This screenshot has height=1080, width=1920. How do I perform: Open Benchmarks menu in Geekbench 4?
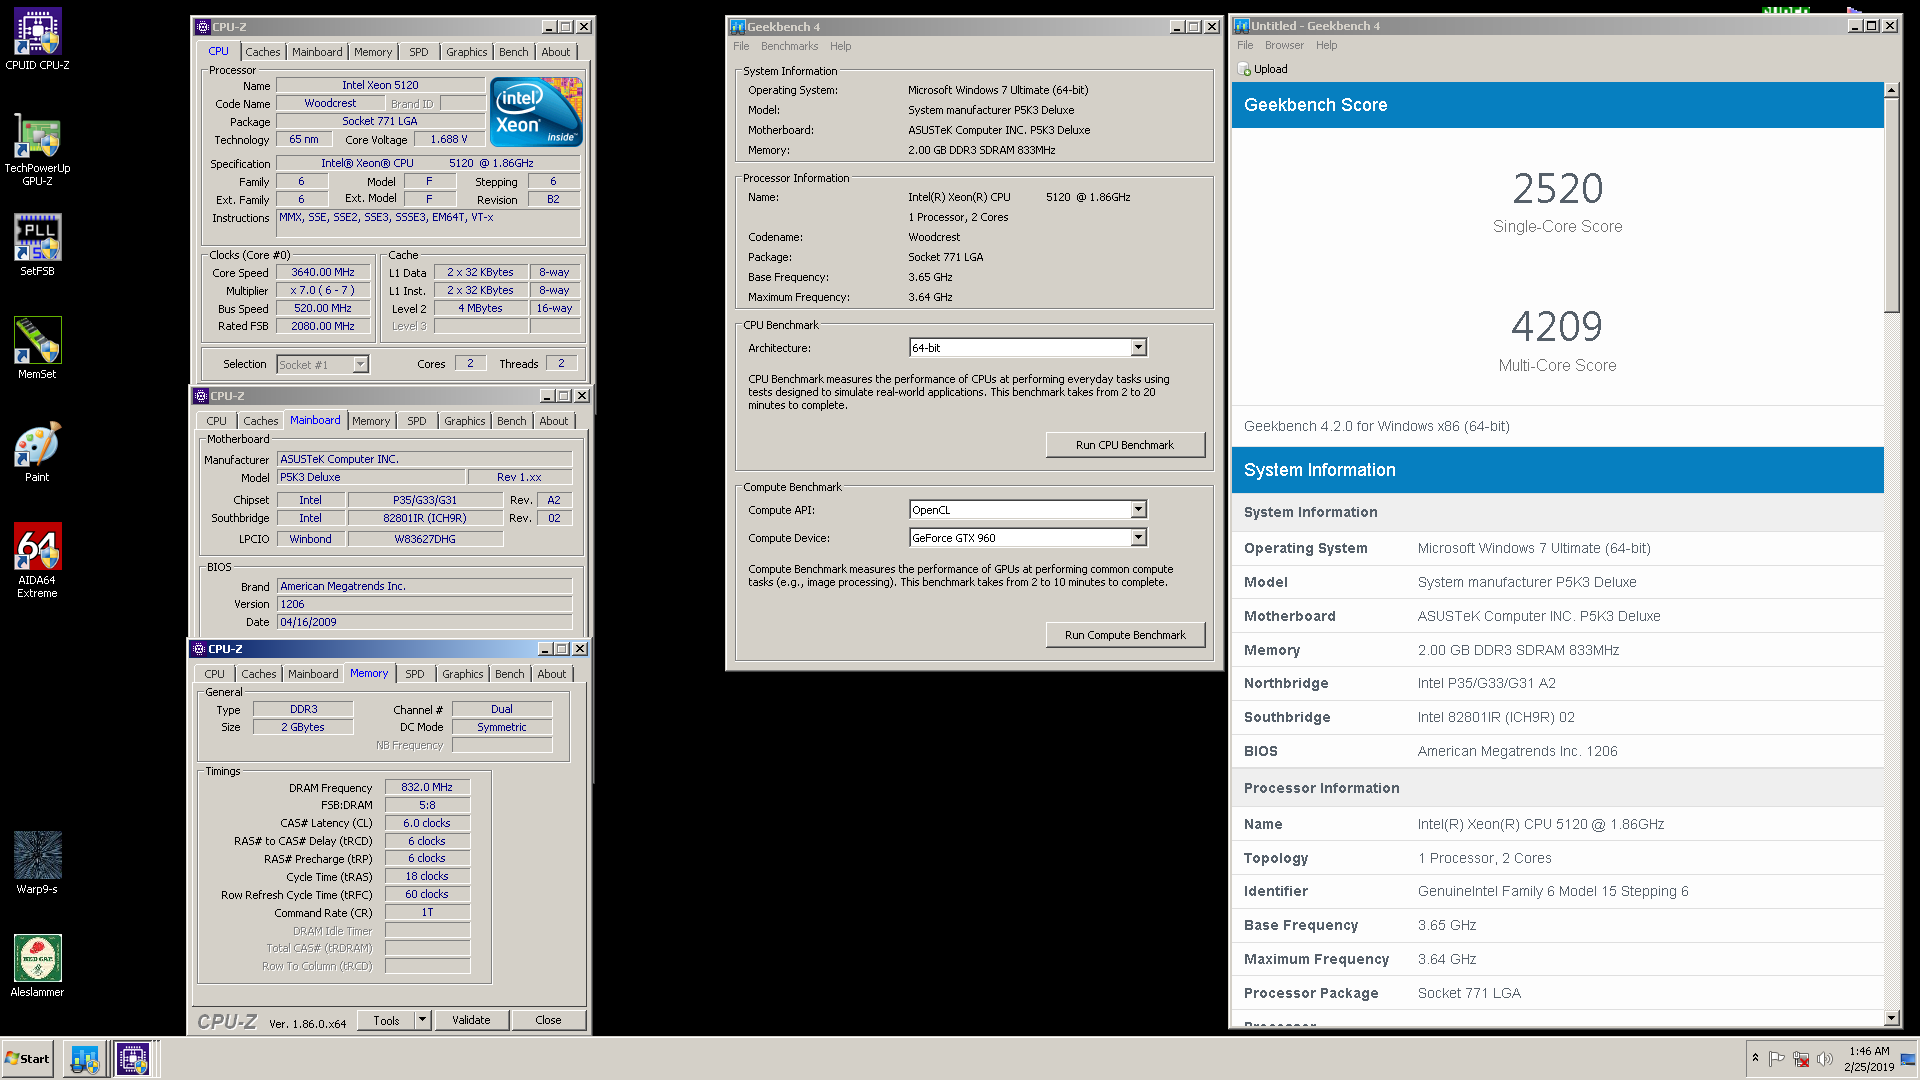(789, 46)
